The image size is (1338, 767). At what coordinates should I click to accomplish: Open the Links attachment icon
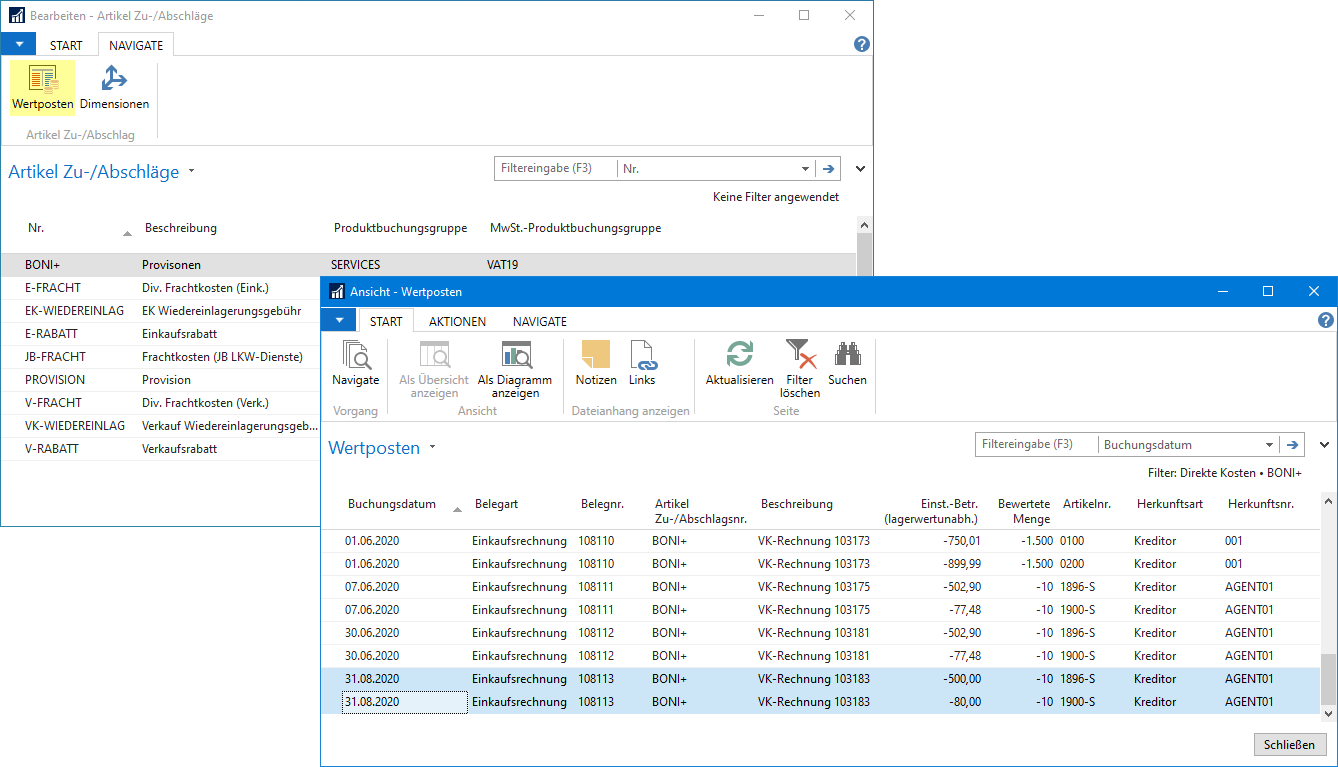[x=642, y=365]
